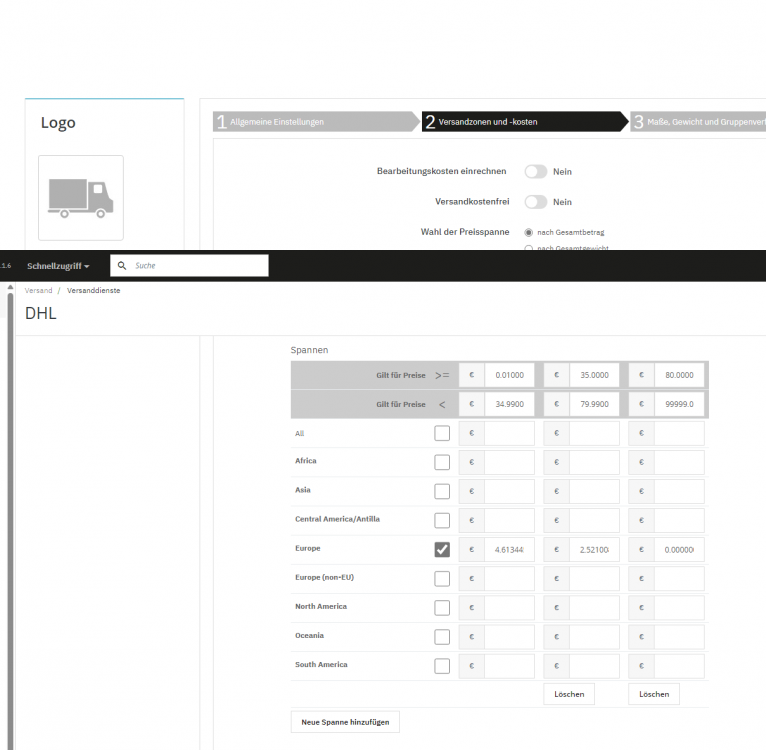Edit upper bound field 99999.0
Viewport: 766px width, 750px height.
(x=680, y=404)
